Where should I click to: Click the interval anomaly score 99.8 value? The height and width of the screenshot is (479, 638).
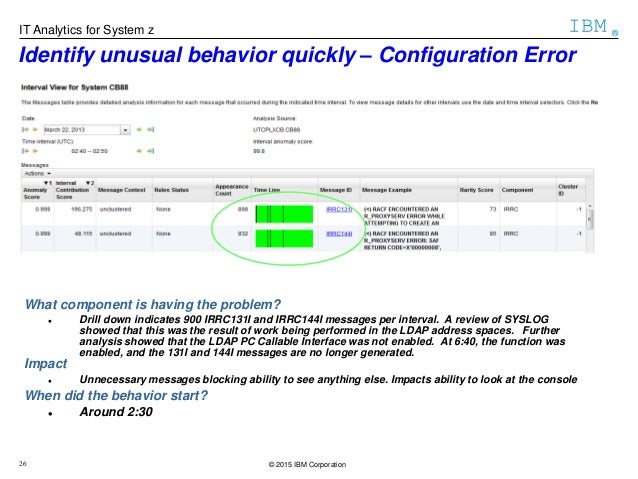pyautogui.click(x=259, y=151)
